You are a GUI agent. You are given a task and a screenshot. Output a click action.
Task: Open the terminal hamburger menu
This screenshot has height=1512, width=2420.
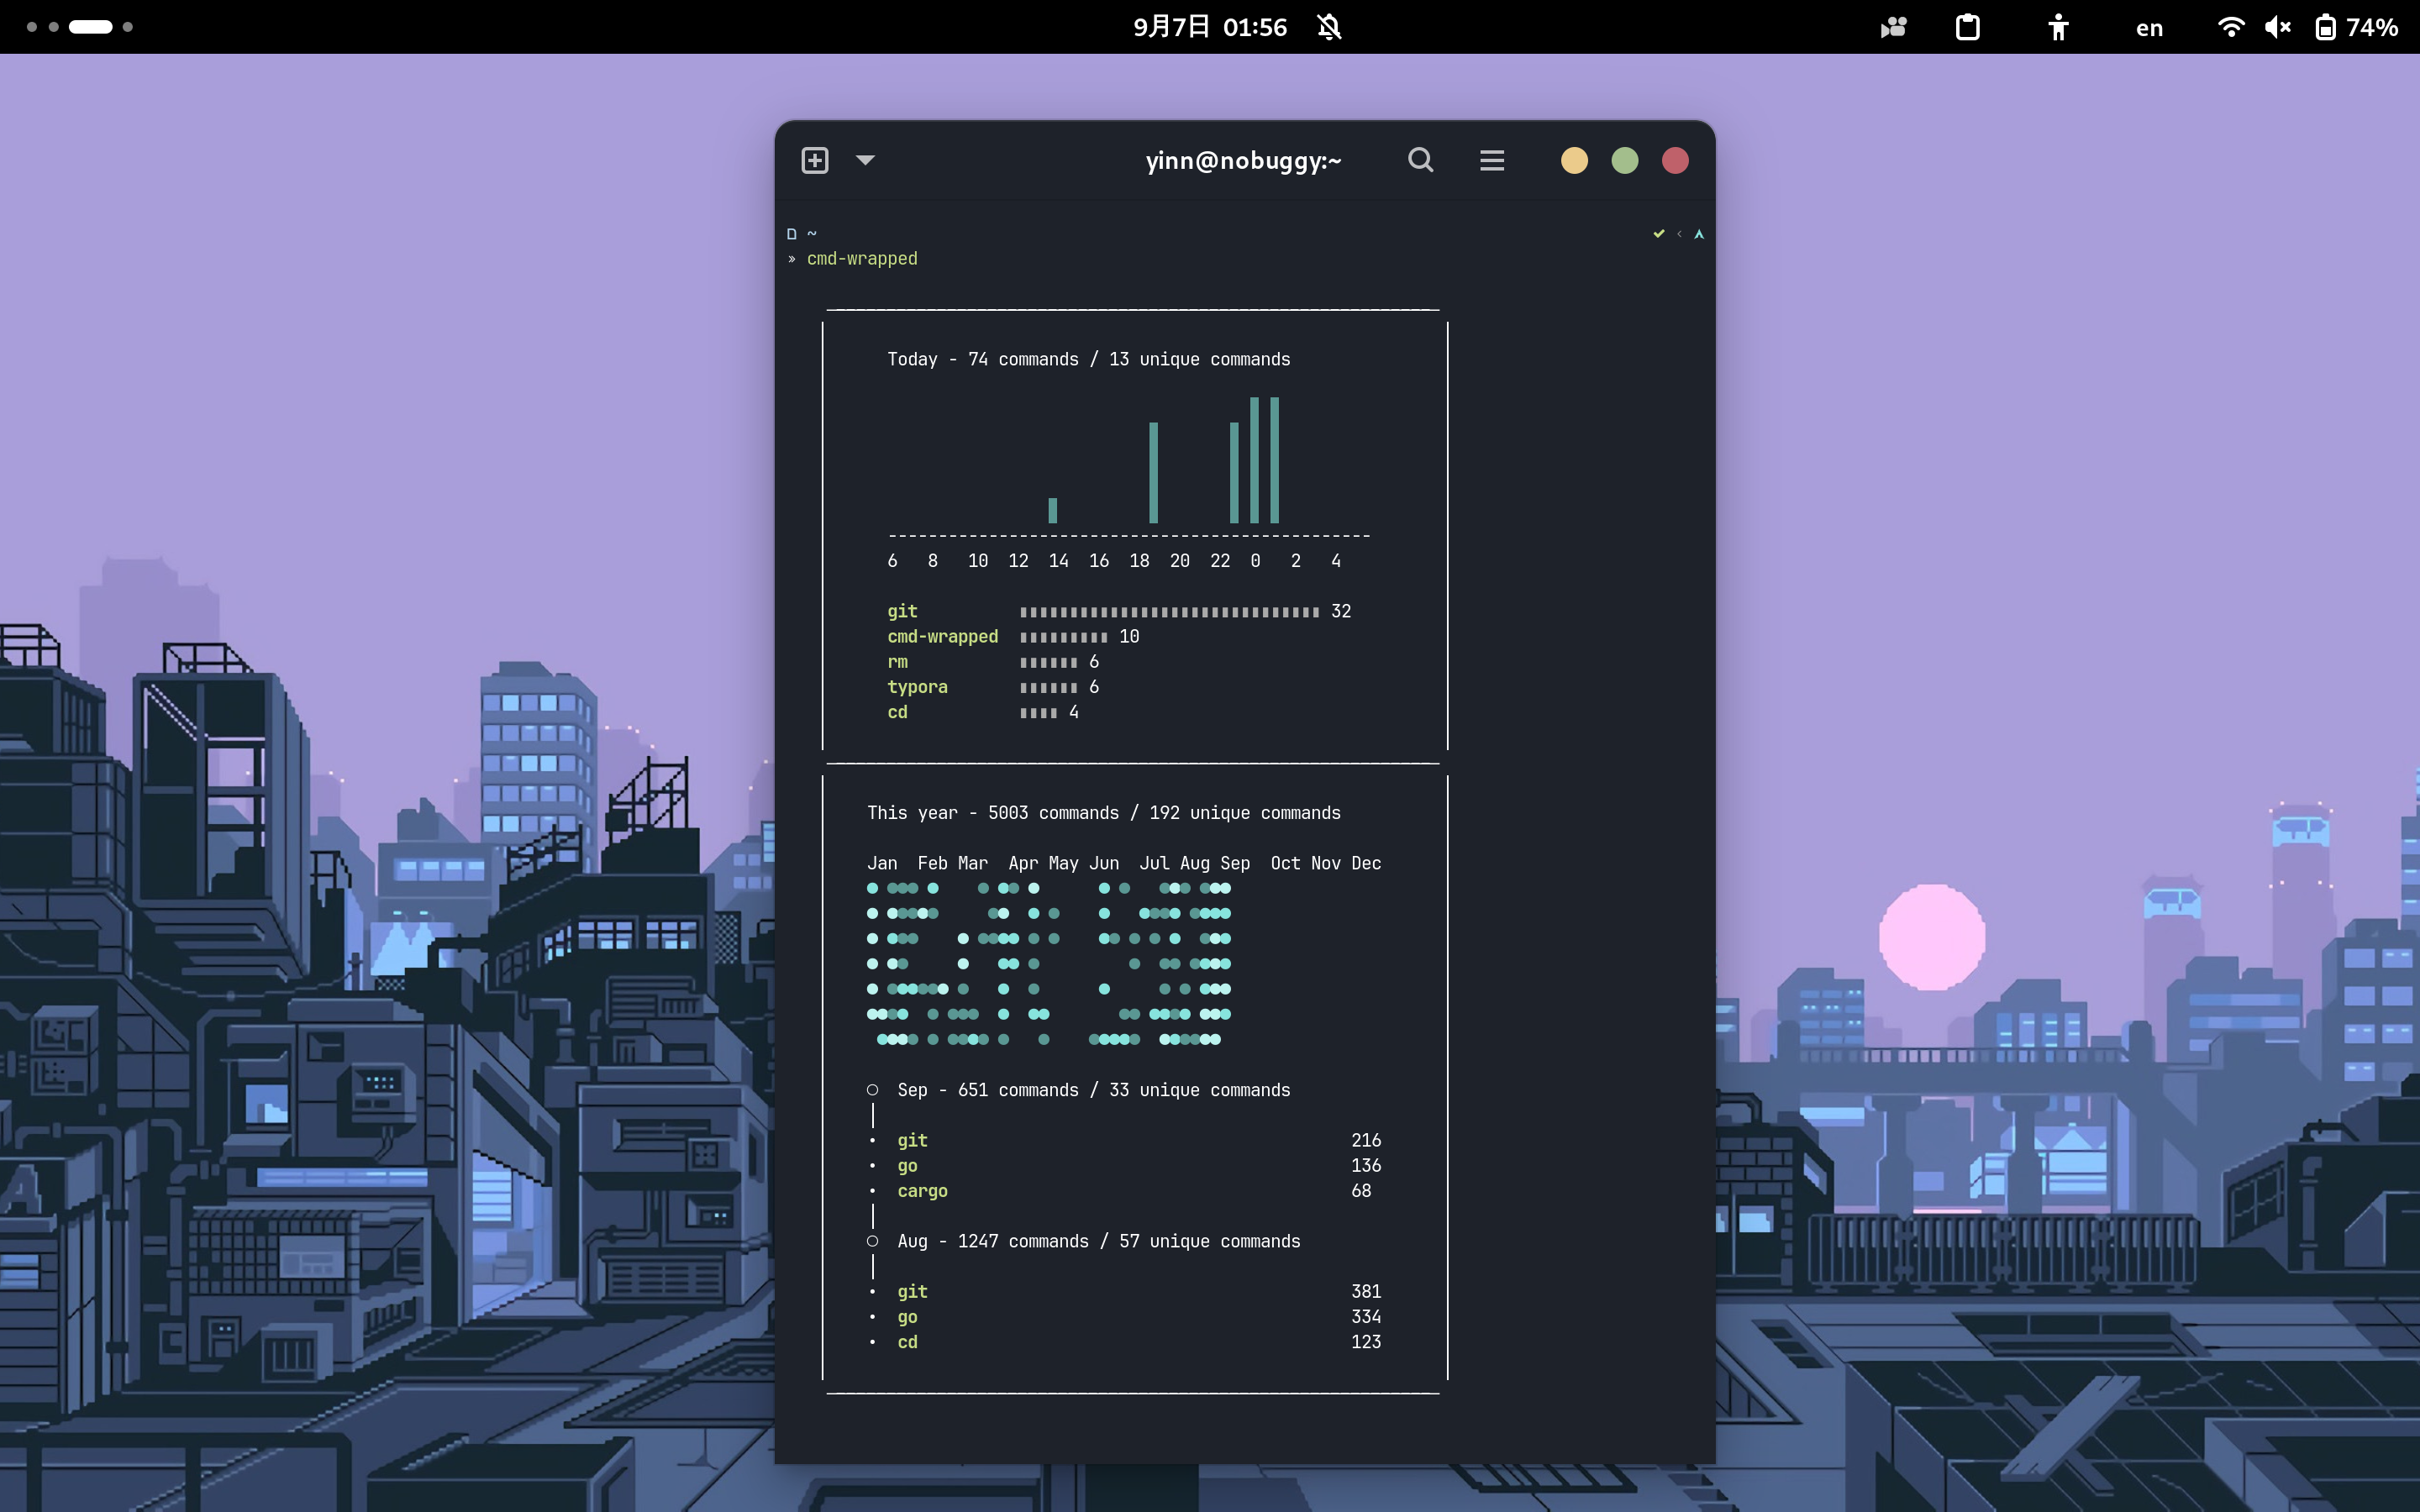[1492, 160]
